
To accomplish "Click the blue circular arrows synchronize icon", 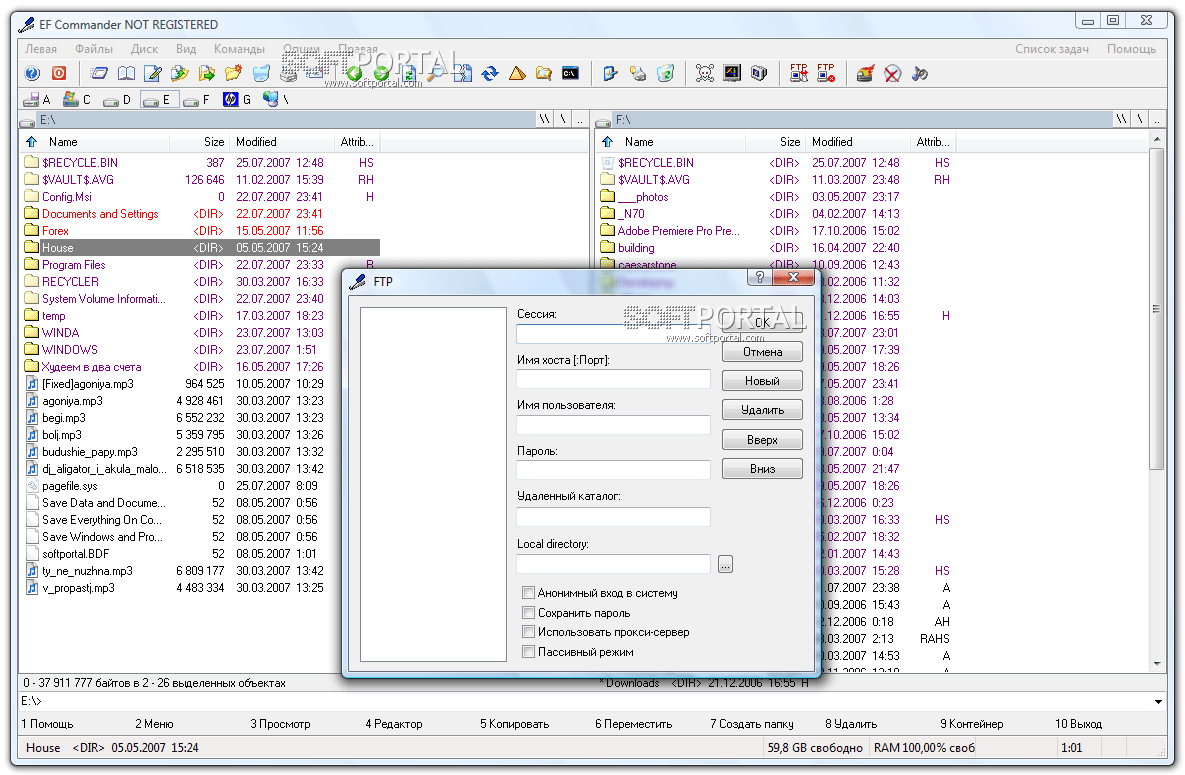I will (x=490, y=73).
